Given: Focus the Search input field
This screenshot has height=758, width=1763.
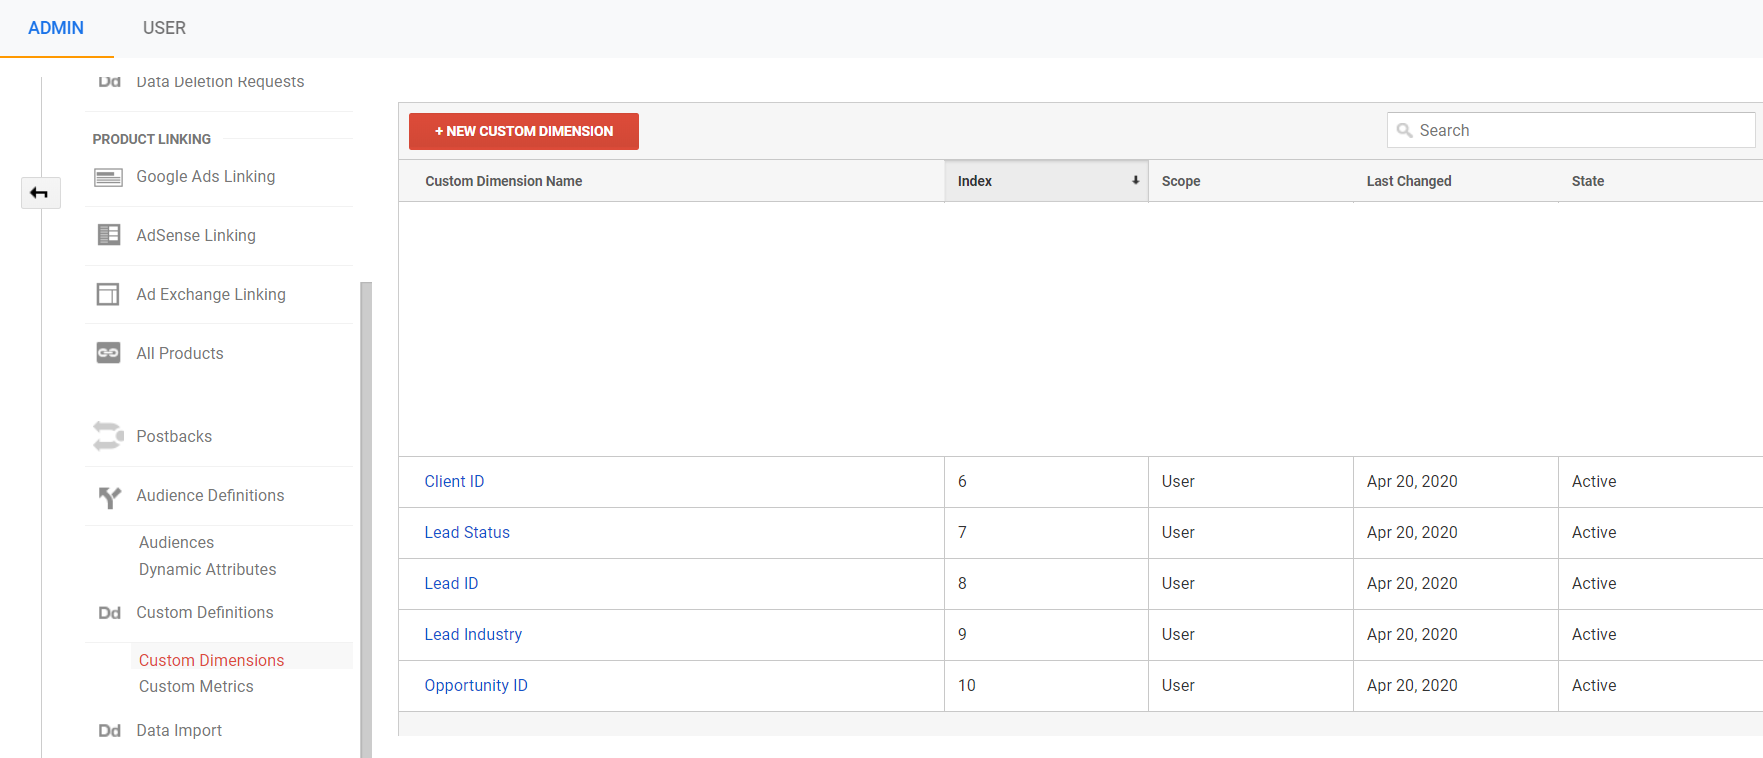Looking at the screenshot, I should (1571, 131).
